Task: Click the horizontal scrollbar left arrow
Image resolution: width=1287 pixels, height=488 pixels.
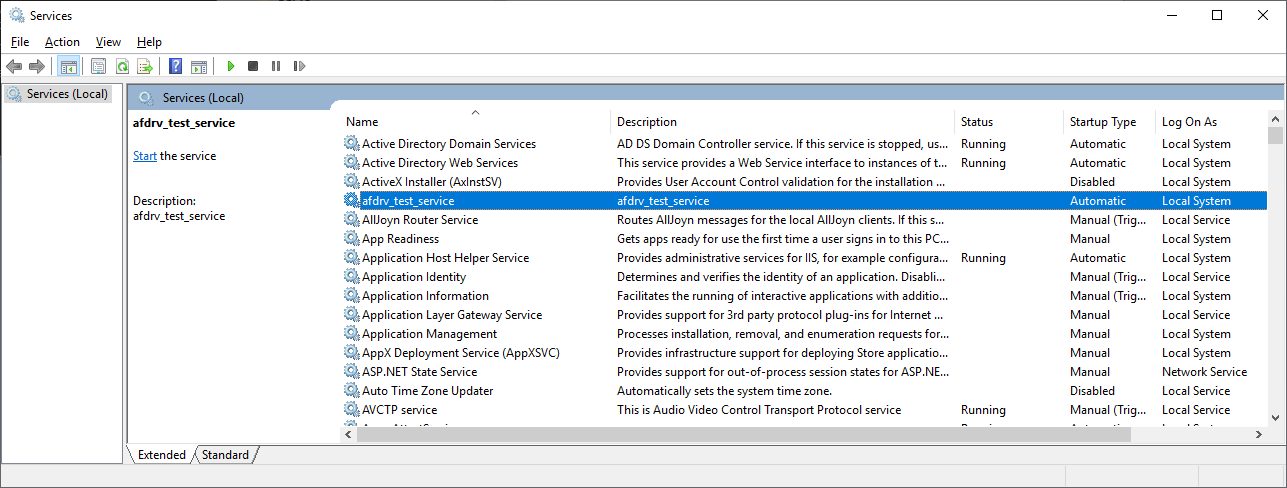Action: [x=348, y=435]
